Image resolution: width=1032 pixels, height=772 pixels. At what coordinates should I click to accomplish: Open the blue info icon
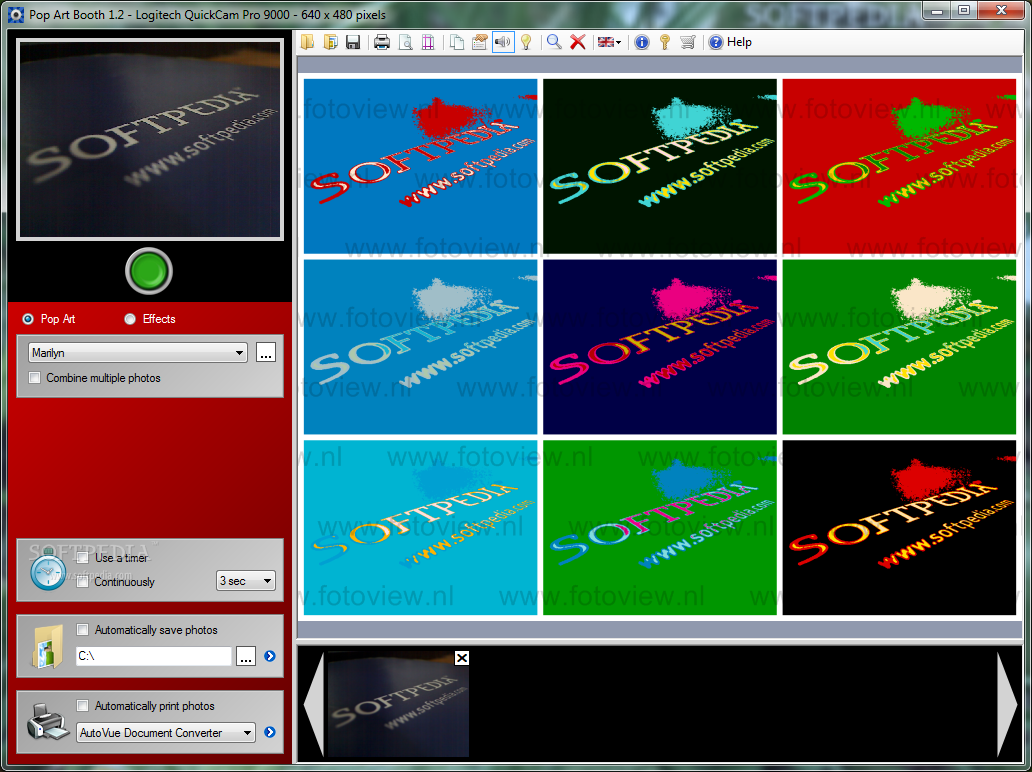[x=642, y=42]
